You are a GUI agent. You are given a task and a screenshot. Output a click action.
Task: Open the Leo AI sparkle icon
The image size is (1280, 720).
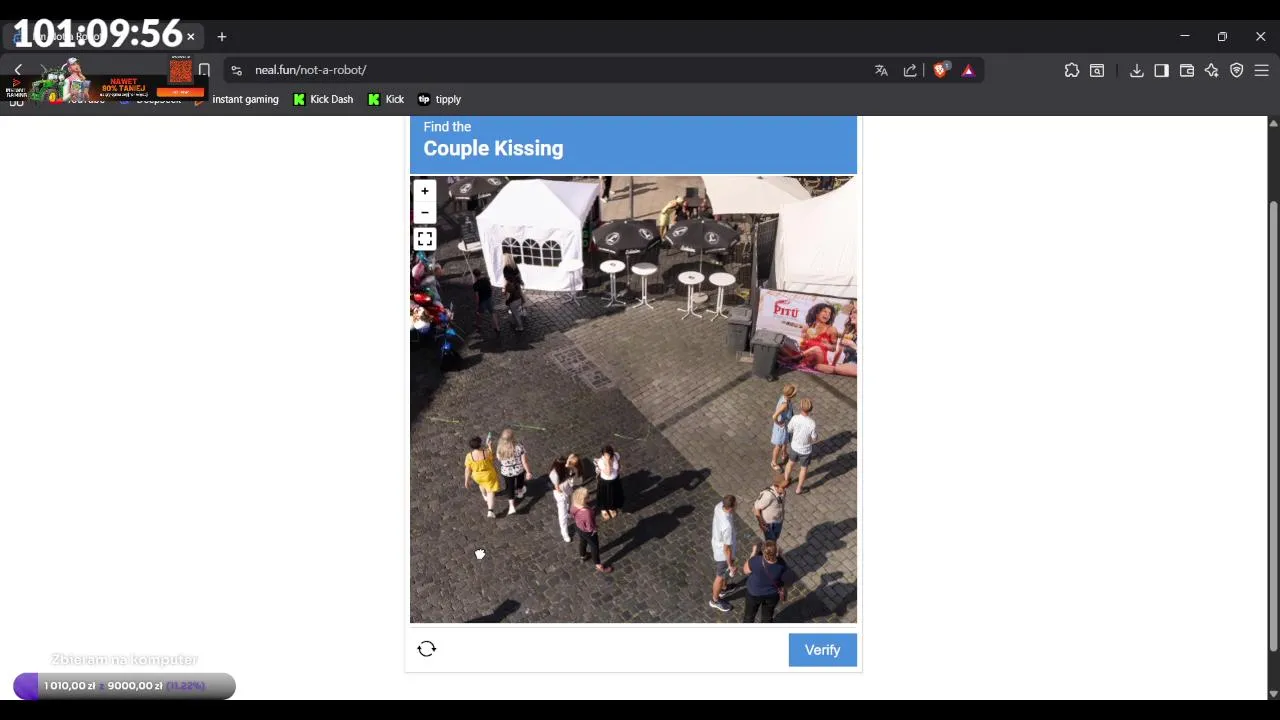(1212, 70)
